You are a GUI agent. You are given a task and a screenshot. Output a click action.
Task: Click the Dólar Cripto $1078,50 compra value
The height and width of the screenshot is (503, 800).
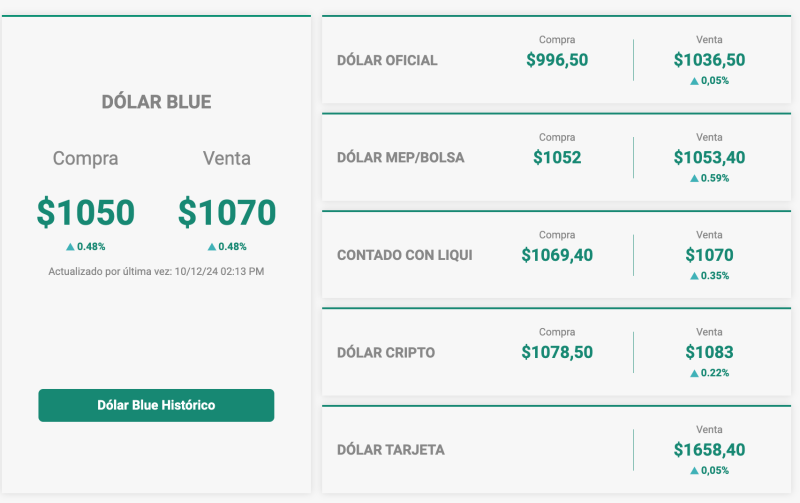coord(557,352)
